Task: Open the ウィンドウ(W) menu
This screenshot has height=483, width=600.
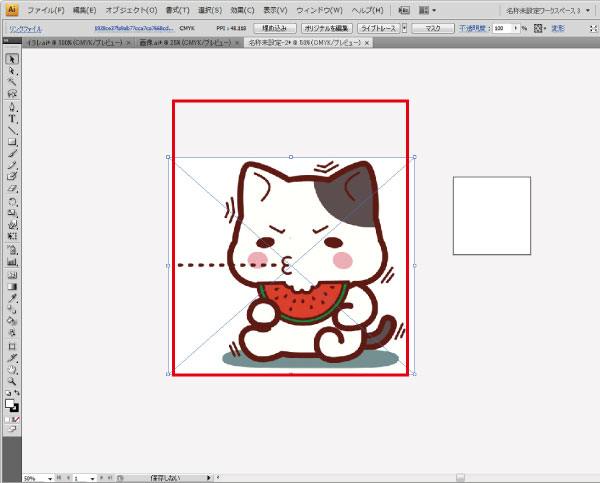Action: (x=319, y=10)
